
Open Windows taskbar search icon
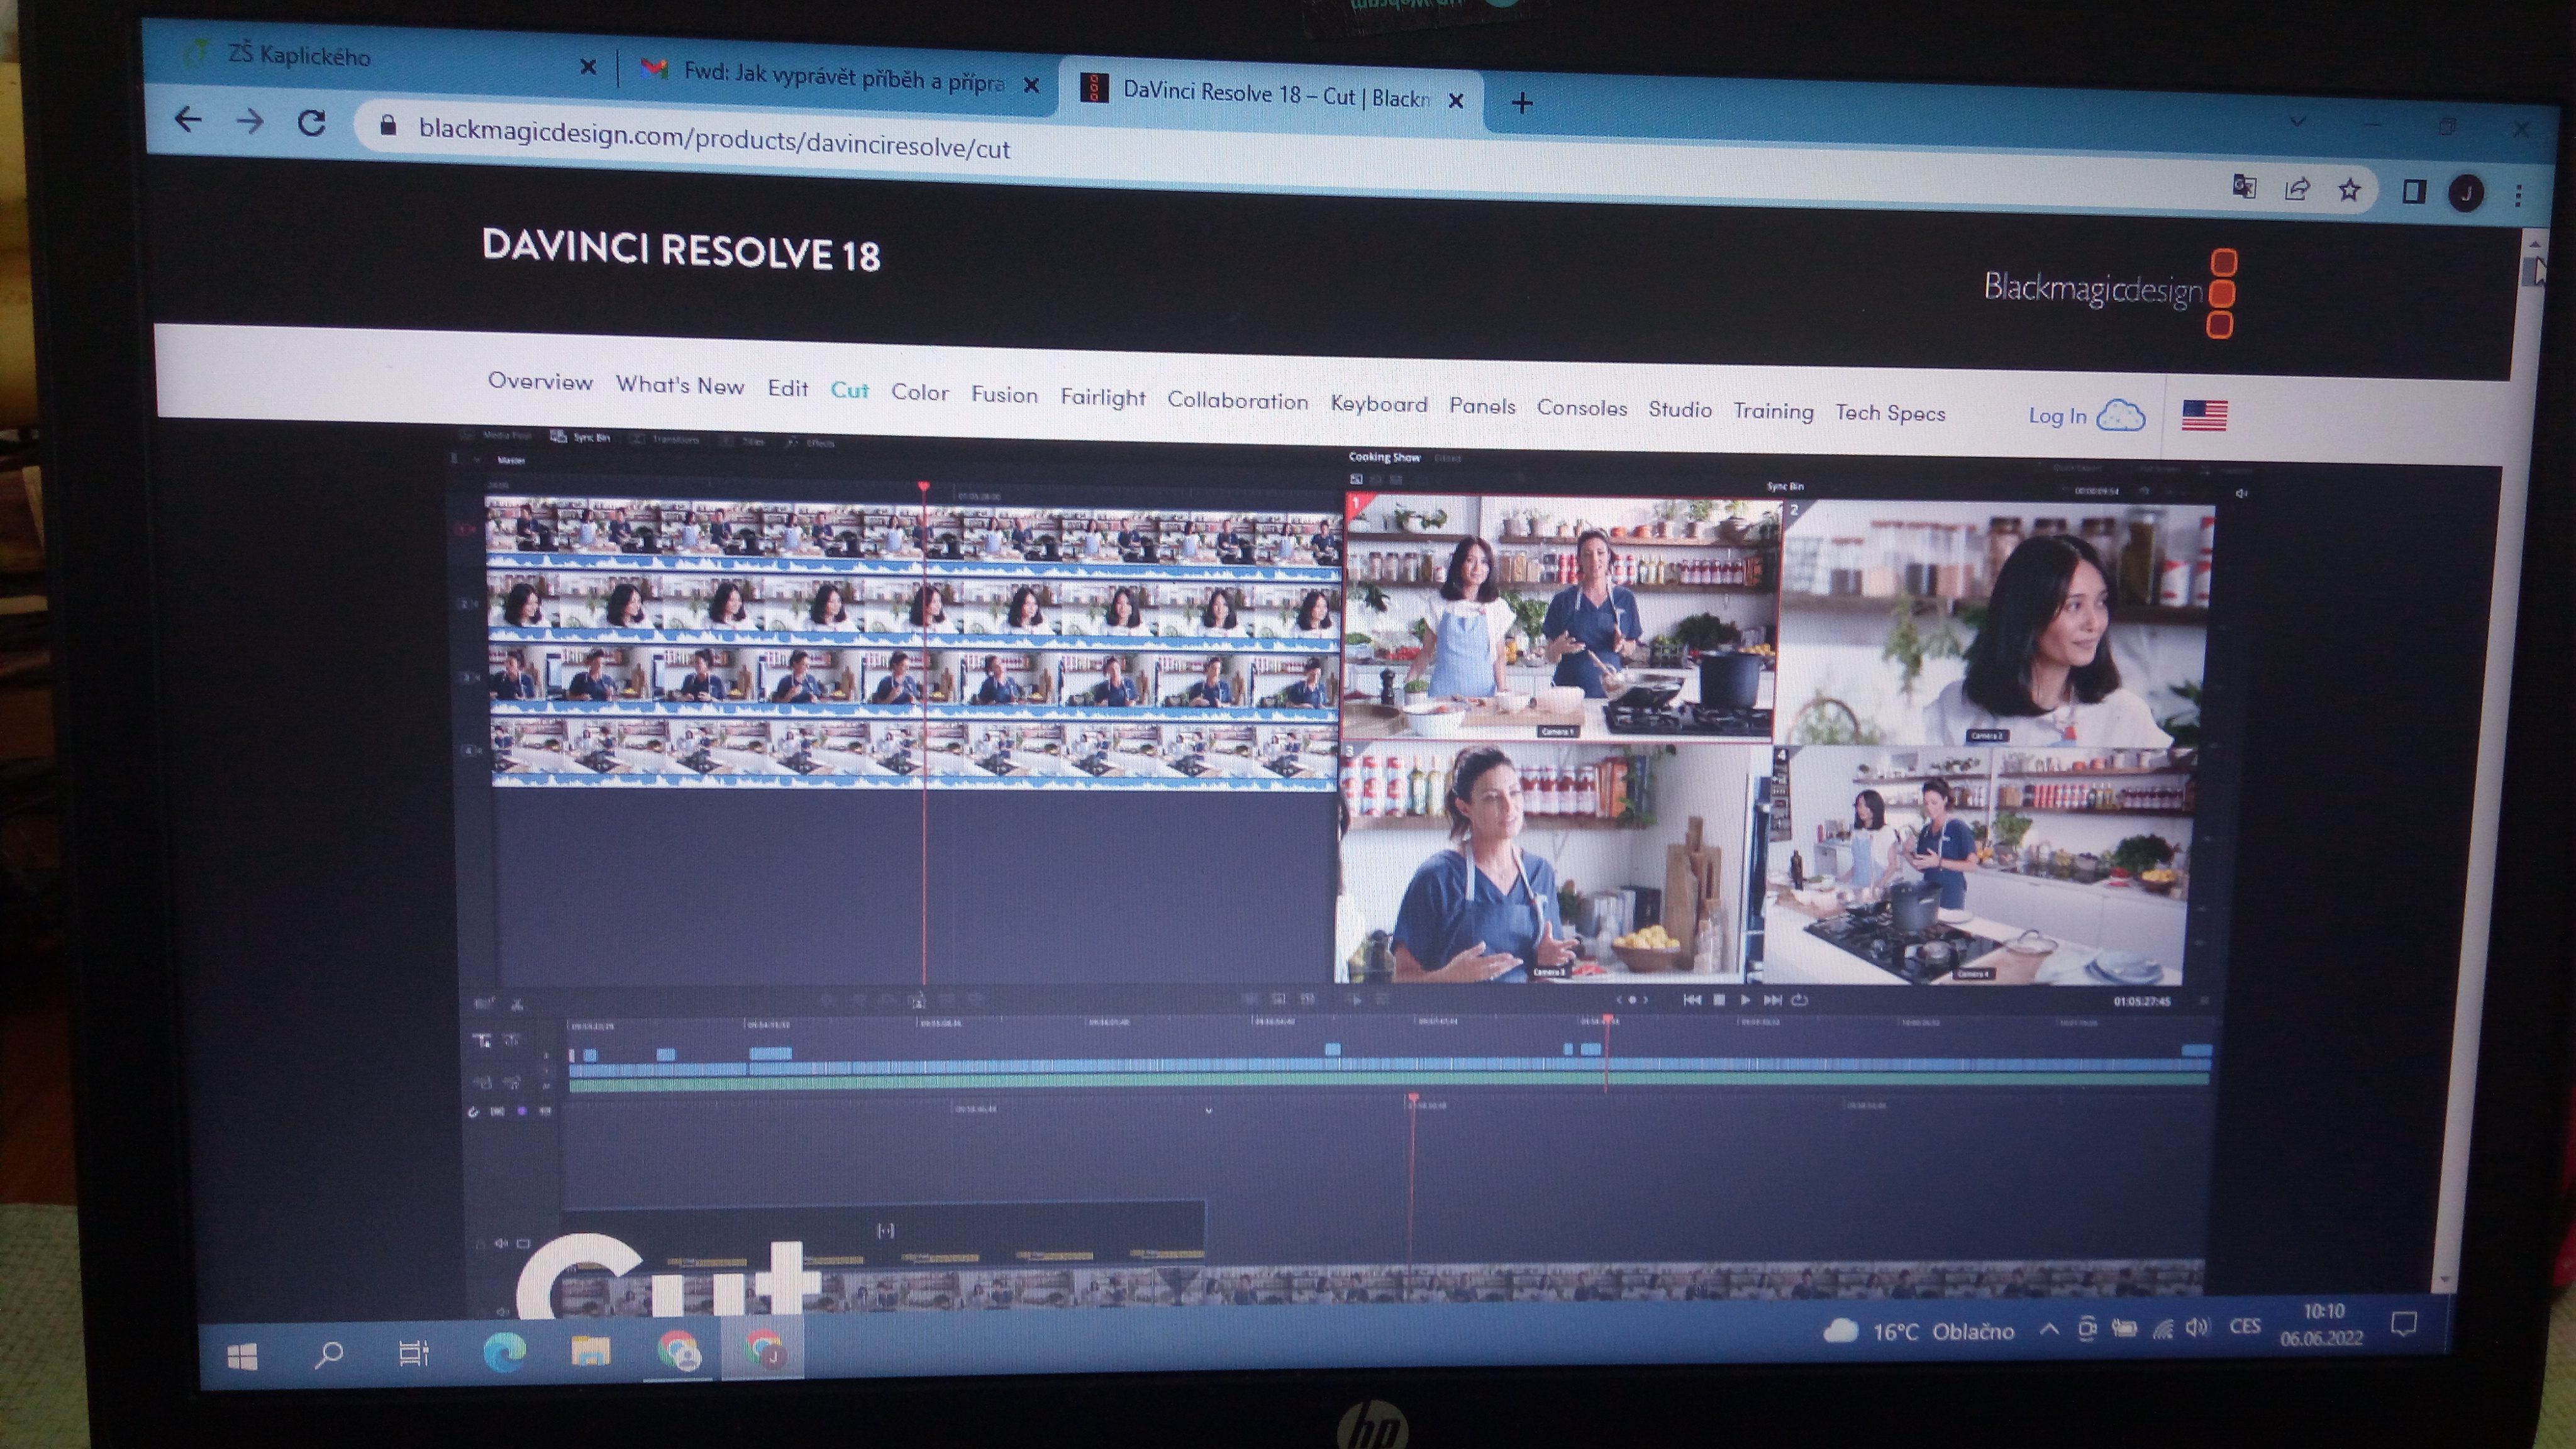328,1355
